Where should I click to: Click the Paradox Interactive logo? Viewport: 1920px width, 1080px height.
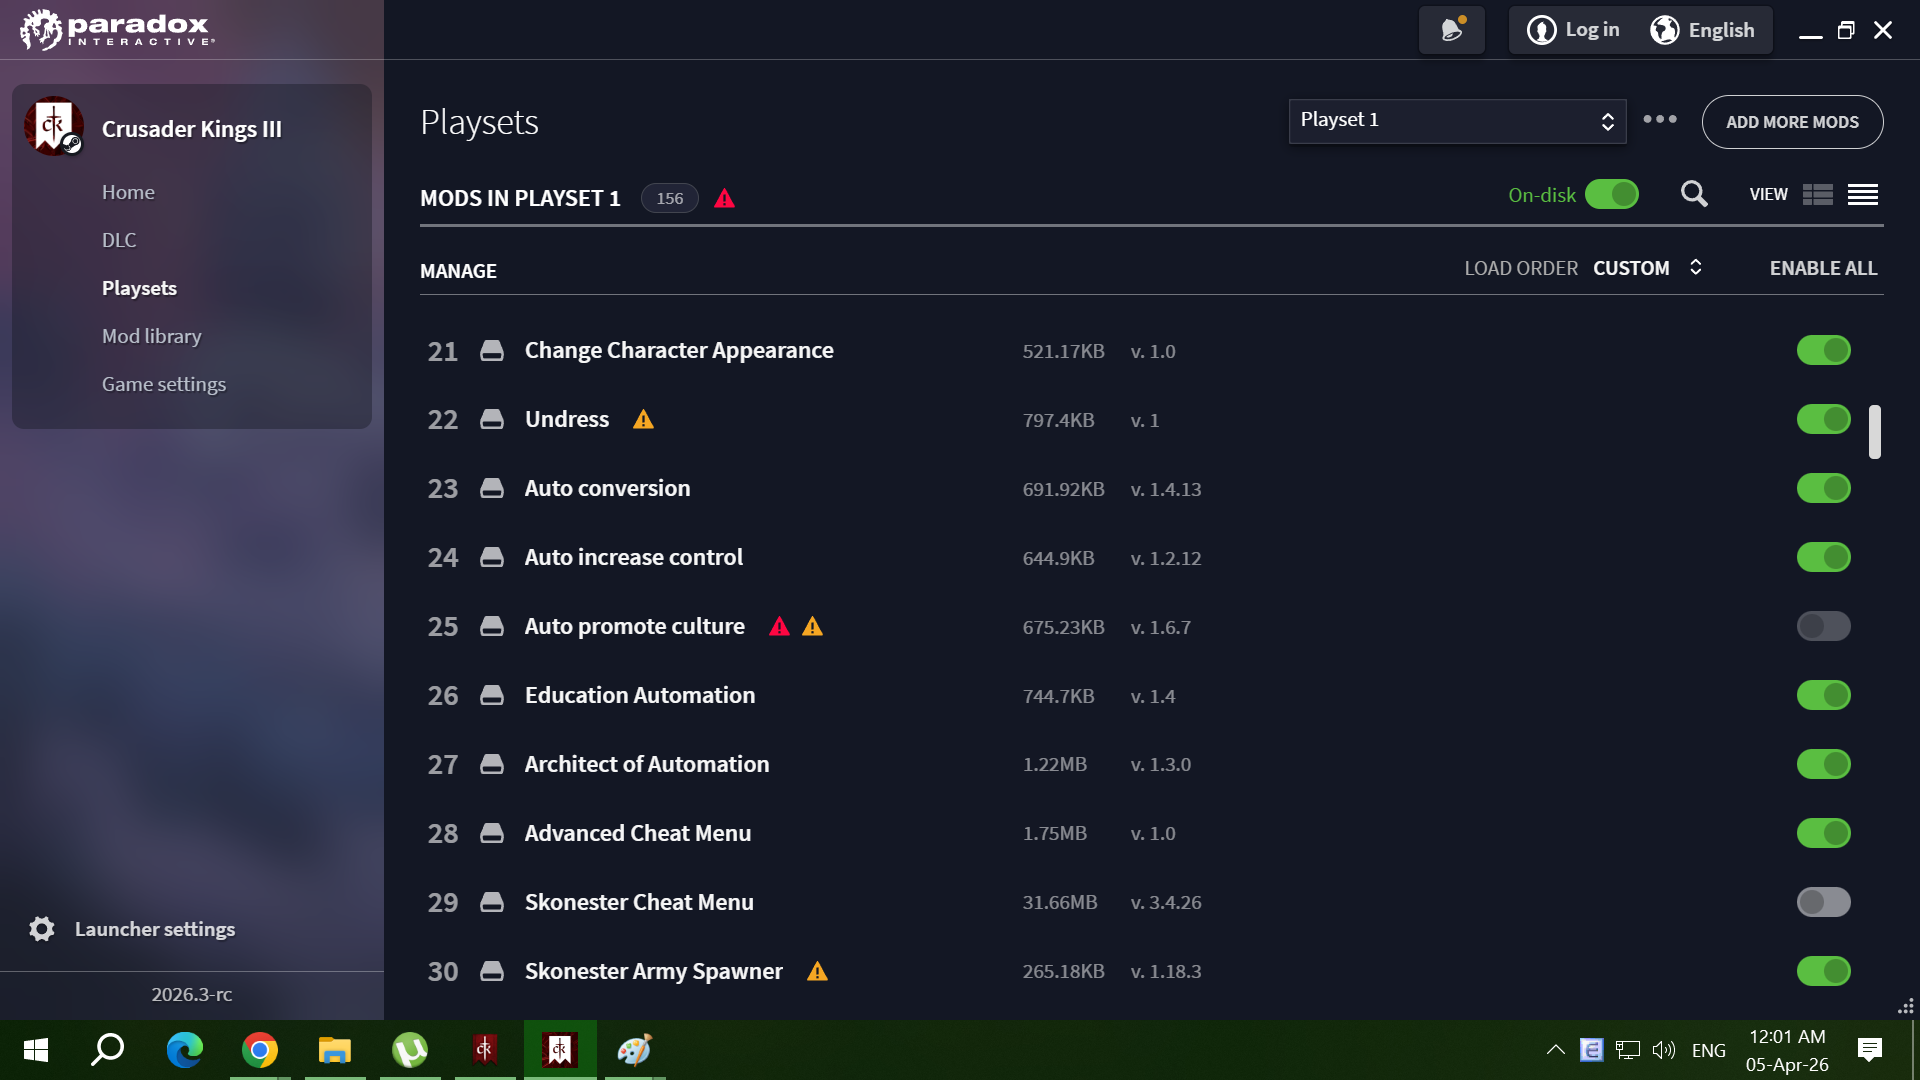(118, 30)
